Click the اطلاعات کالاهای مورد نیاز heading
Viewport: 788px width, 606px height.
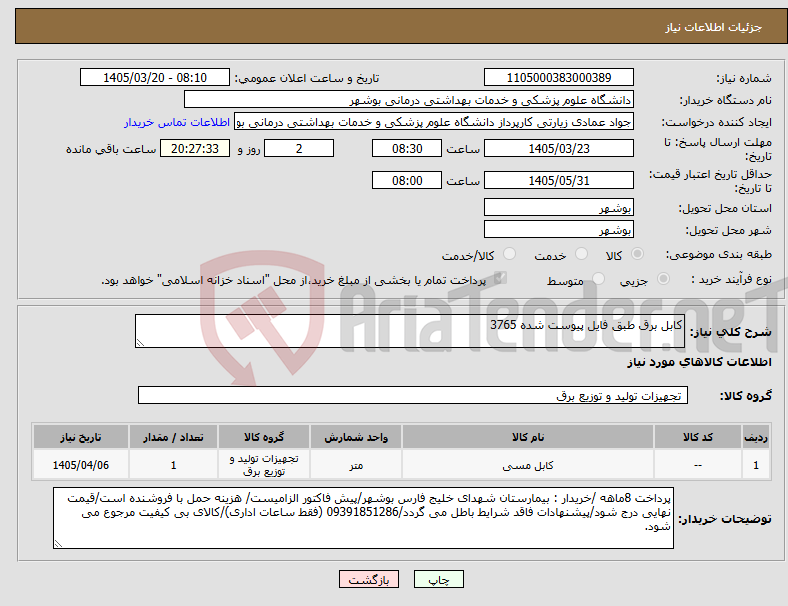[x=699, y=362]
